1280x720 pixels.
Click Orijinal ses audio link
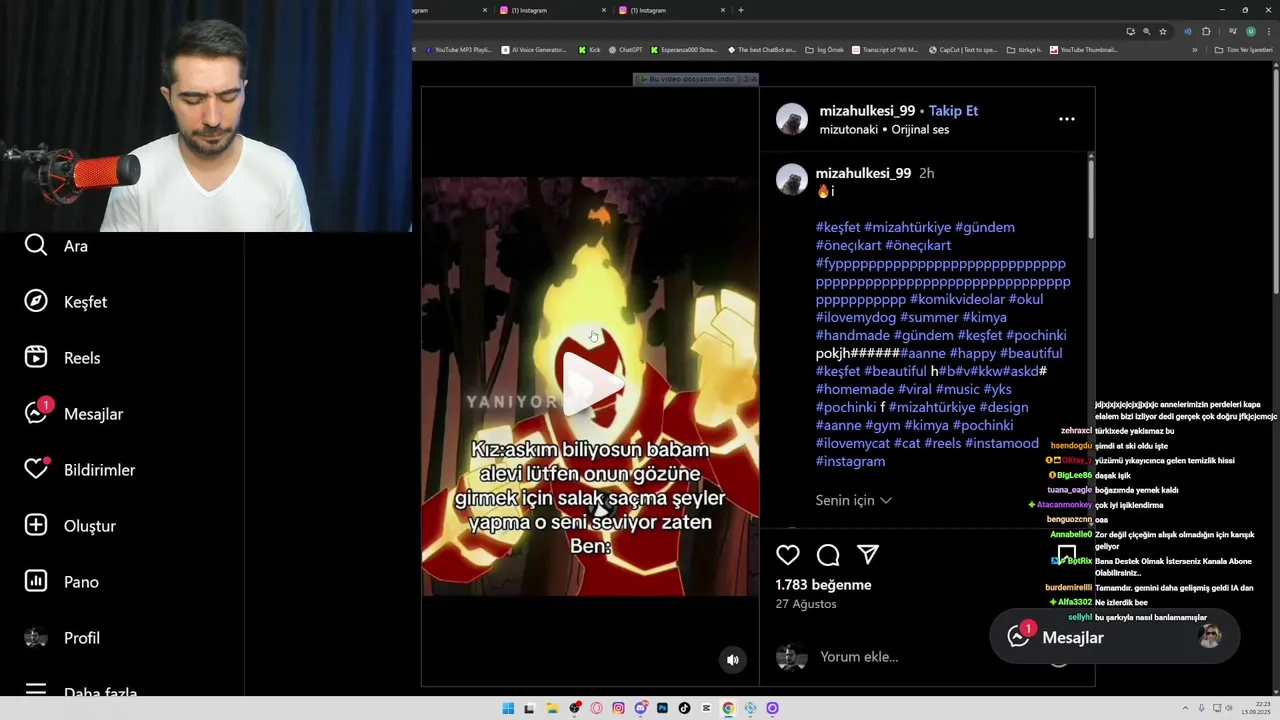pos(920,129)
